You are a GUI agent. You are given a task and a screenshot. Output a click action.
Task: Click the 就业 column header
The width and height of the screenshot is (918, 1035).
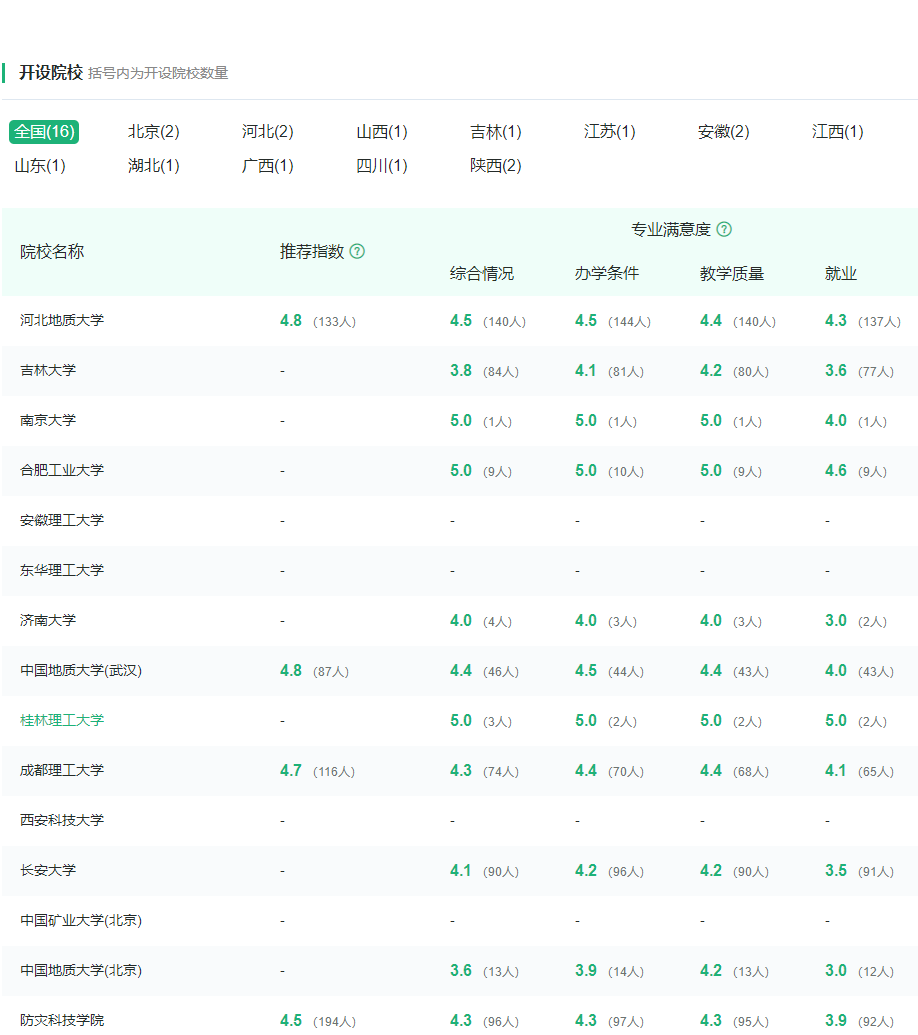pyautogui.click(x=841, y=273)
